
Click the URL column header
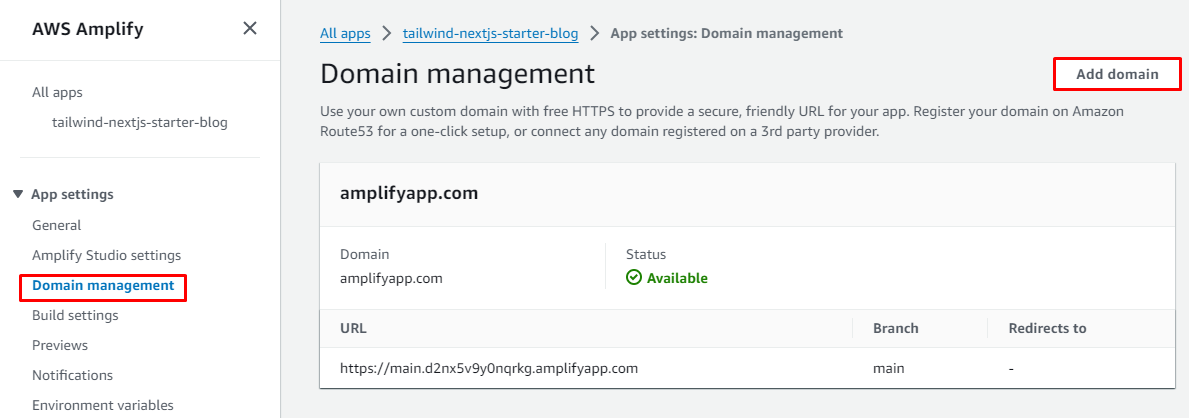354,328
